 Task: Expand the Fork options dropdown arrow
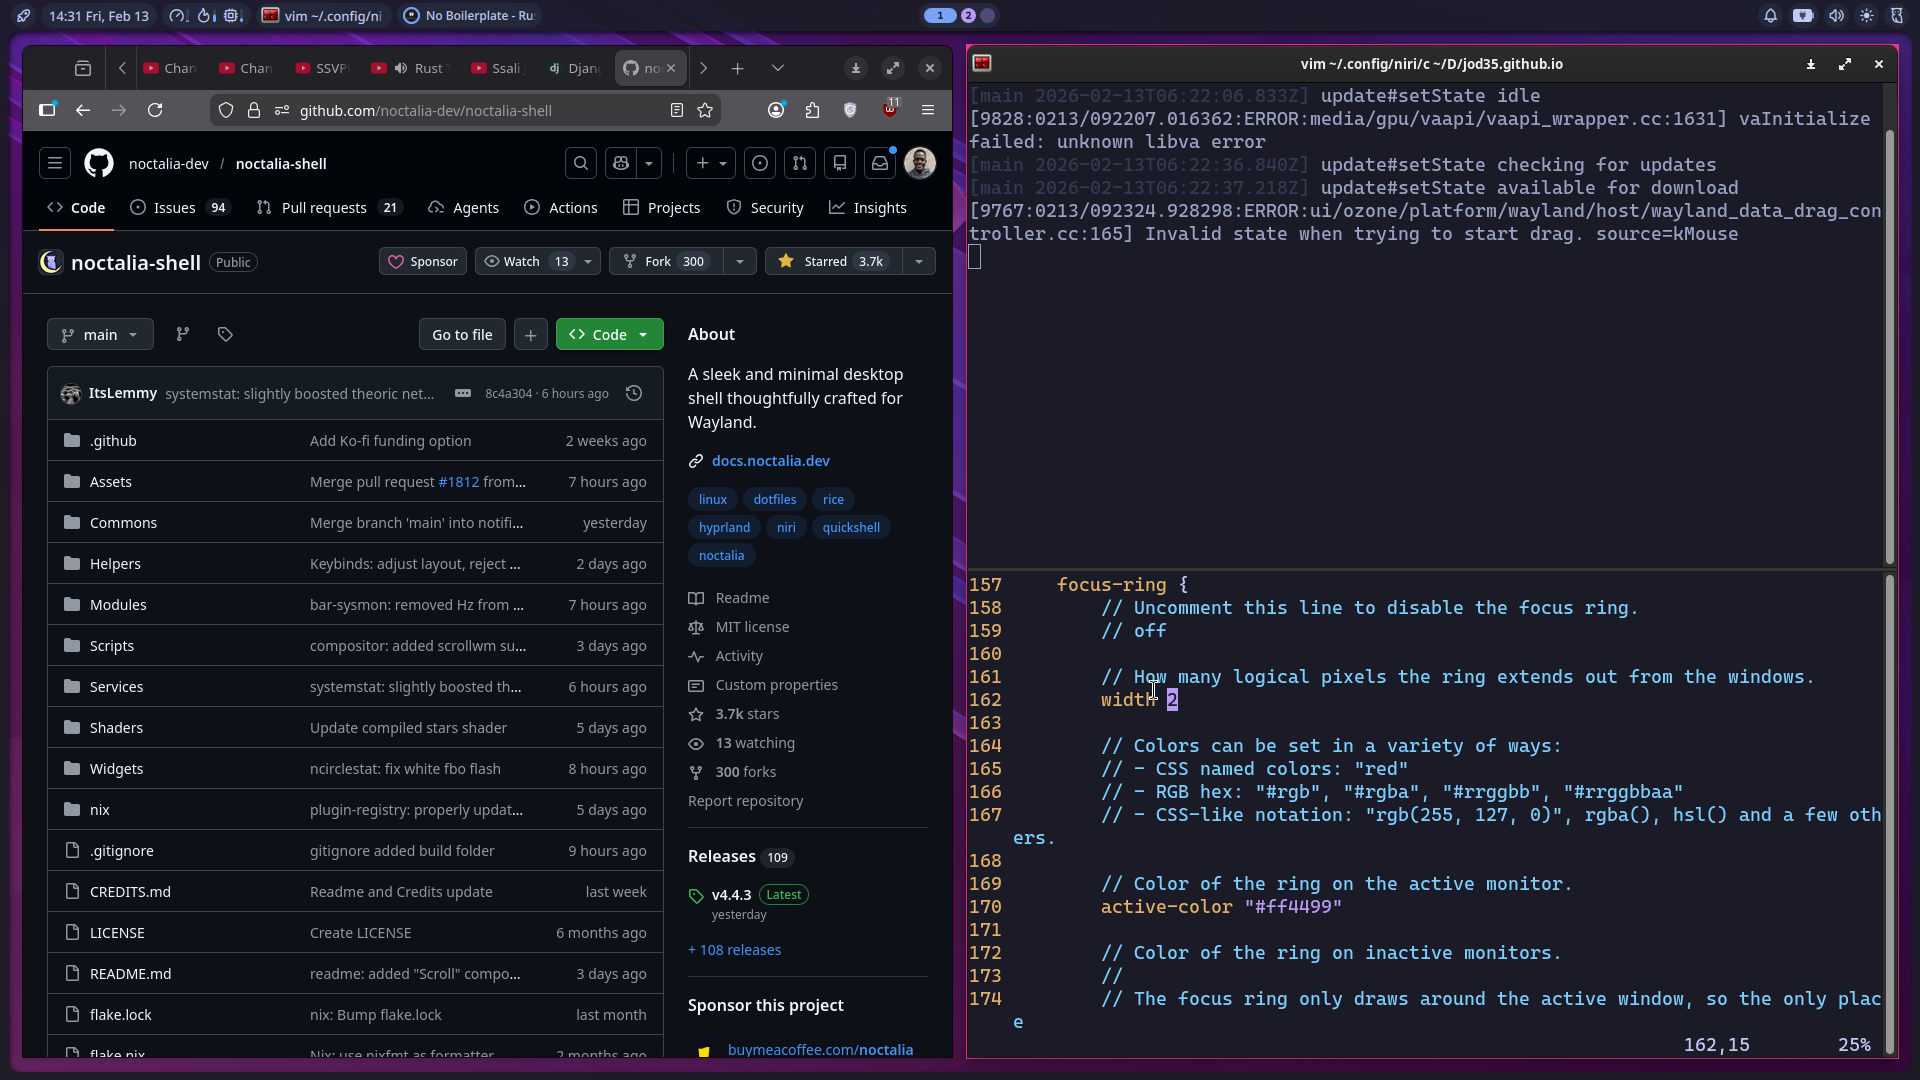pyautogui.click(x=740, y=261)
